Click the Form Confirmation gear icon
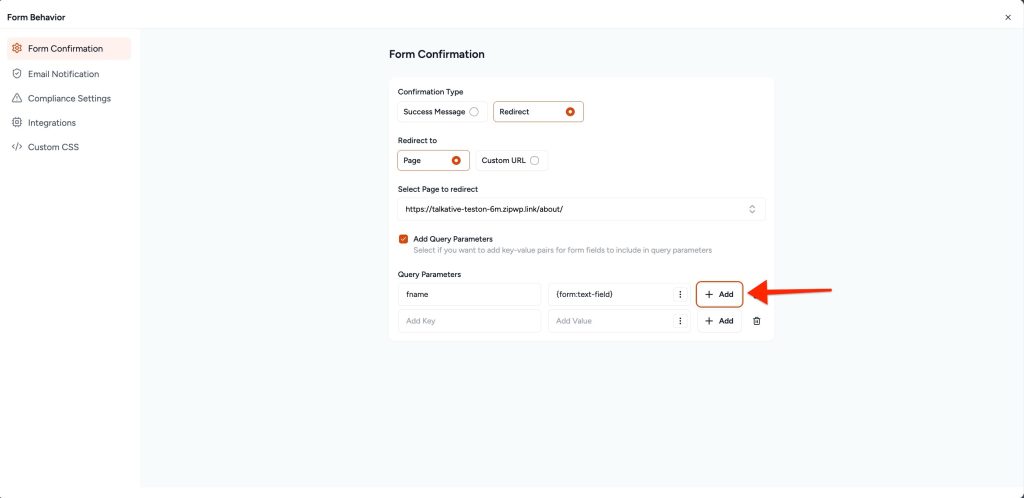1024x498 pixels. [17, 49]
